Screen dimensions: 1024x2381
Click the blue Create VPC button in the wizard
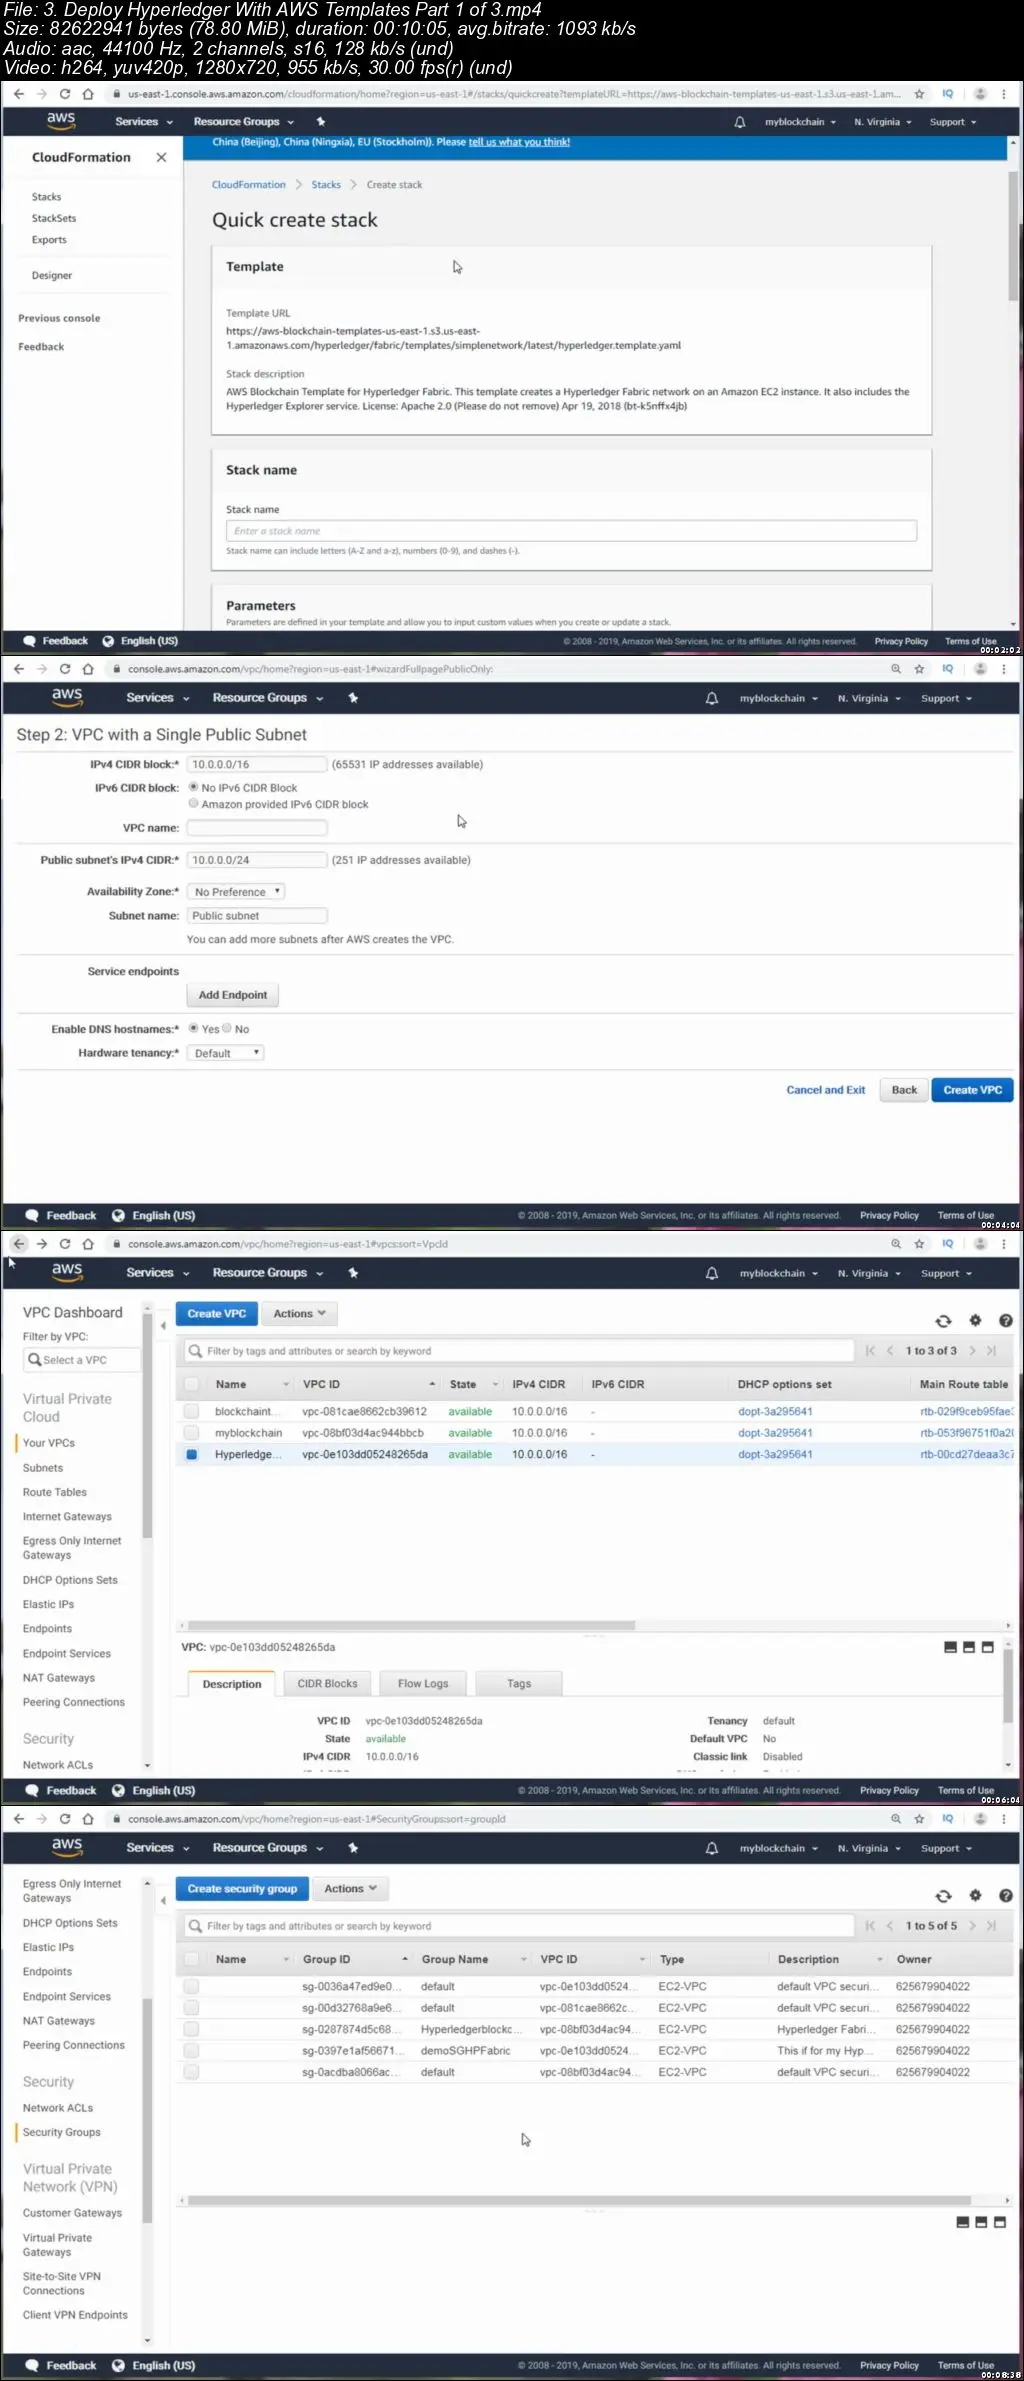pyautogui.click(x=972, y=1090)
